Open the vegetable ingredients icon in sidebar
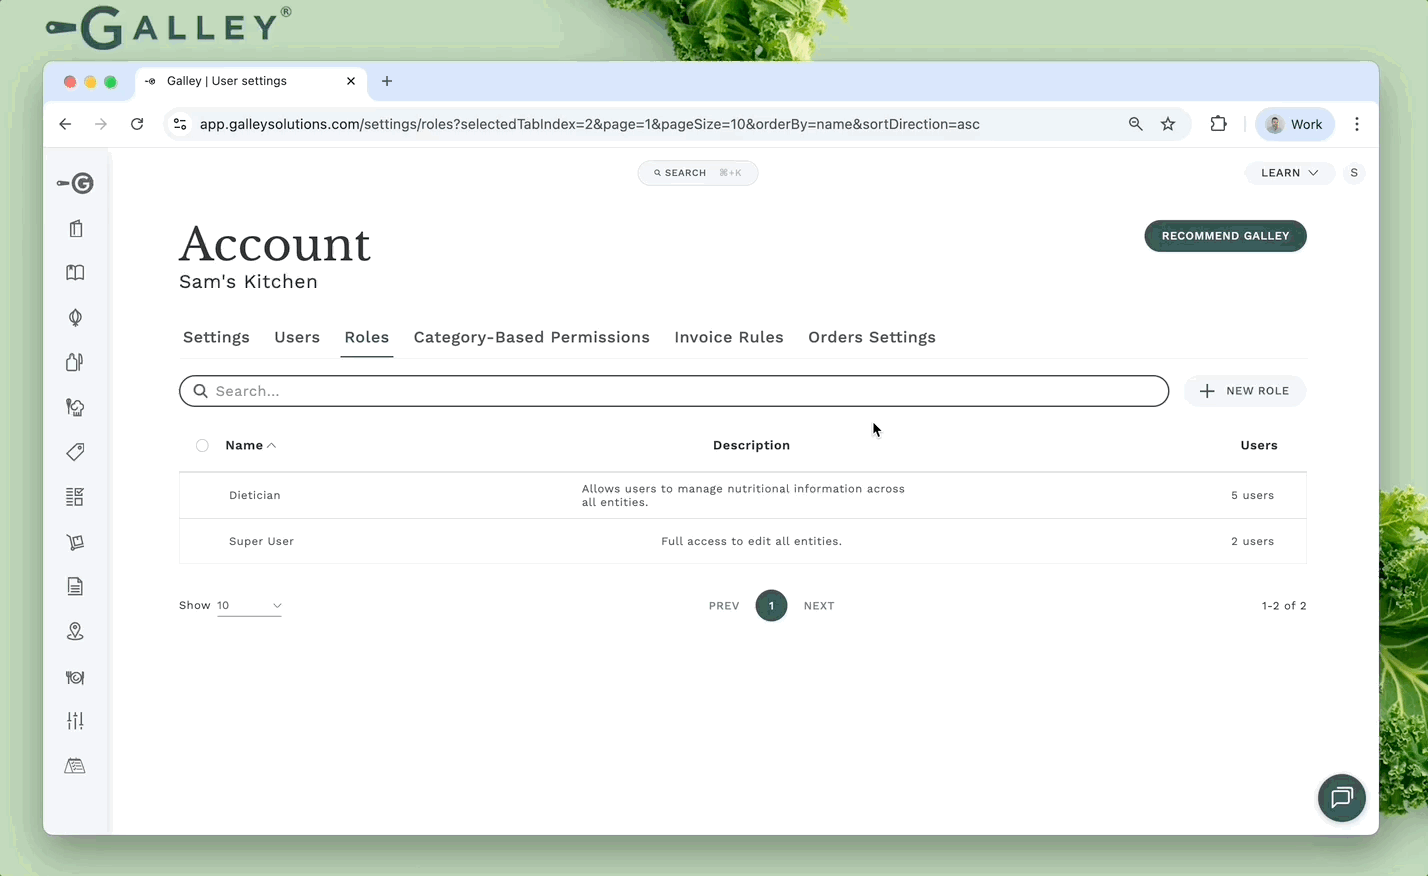The height and width of the screenshot is (876, 1428). pyautogui.click(x=75, y=318)
